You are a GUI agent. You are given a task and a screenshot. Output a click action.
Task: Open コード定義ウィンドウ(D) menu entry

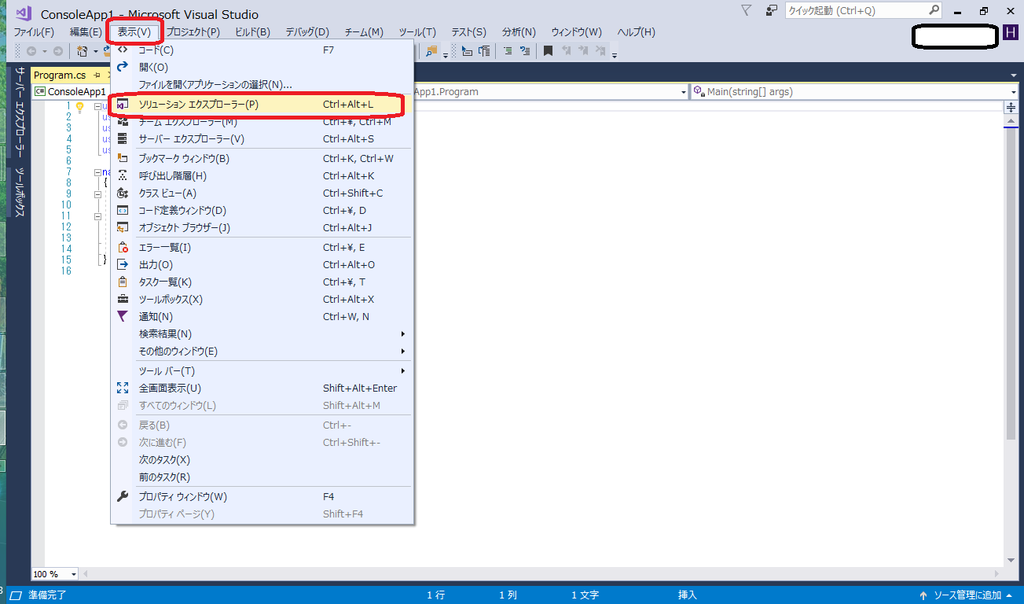pyautogui.click(x=262, y=210)
